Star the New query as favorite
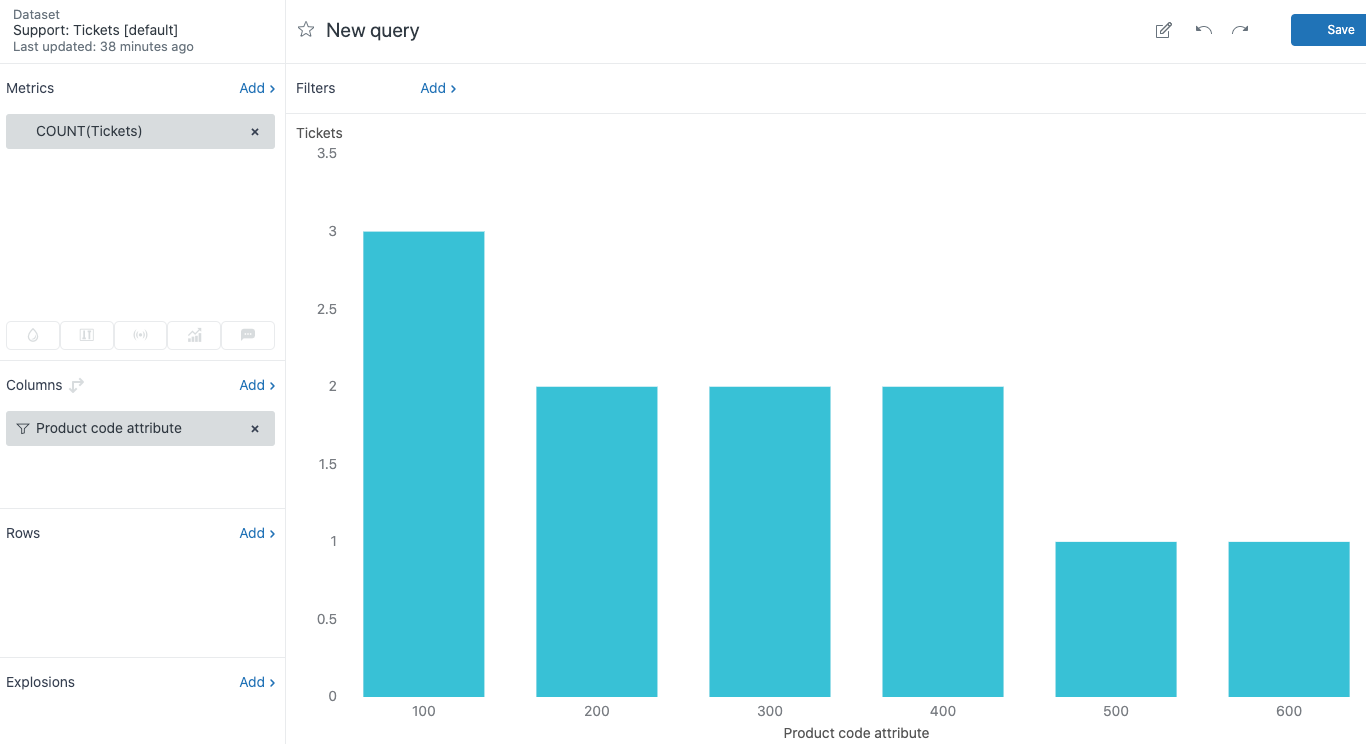This screenshot has height=744, width=1366. (x=306, y=30)
